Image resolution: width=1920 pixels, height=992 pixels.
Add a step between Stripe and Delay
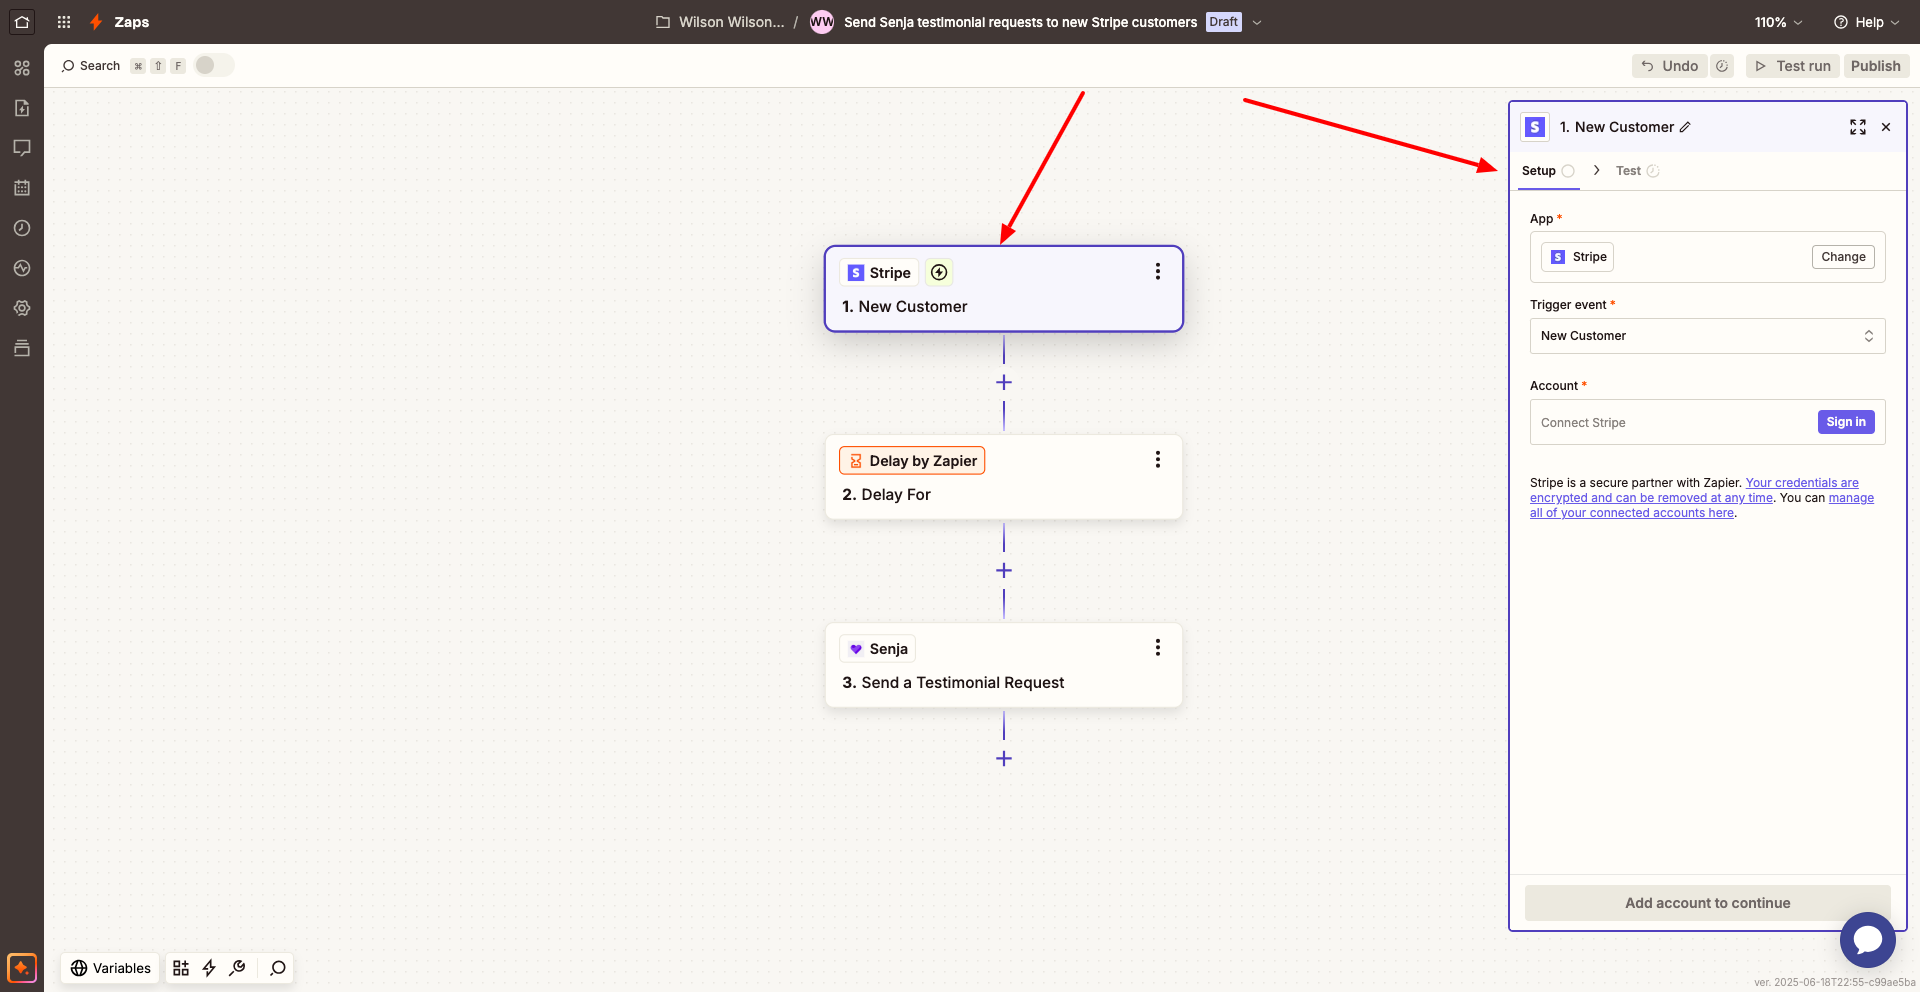(1004, 382)
